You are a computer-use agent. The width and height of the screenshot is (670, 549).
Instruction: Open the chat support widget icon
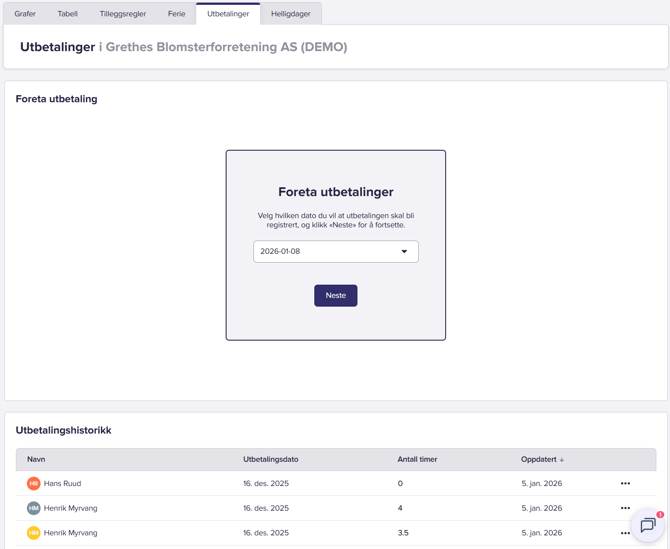tap(647, 525)
